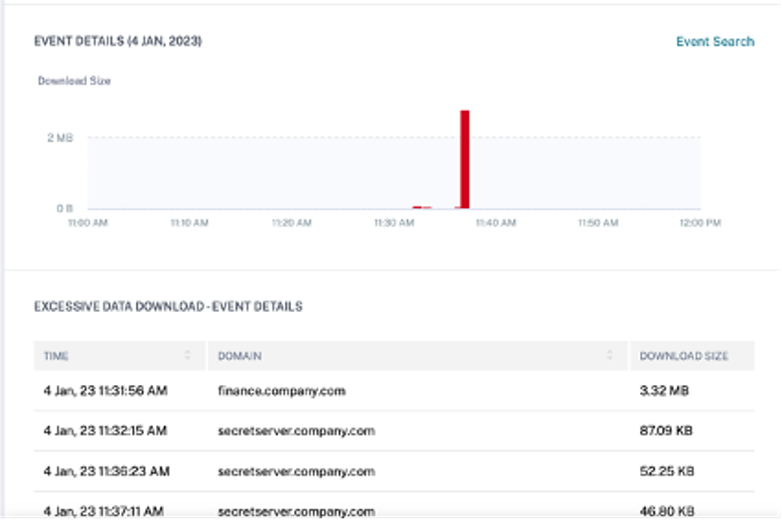Click the 52.25 KB download size cell
Image resolution: width=782 pixels, height=520 pixels.
click(667, 471)
